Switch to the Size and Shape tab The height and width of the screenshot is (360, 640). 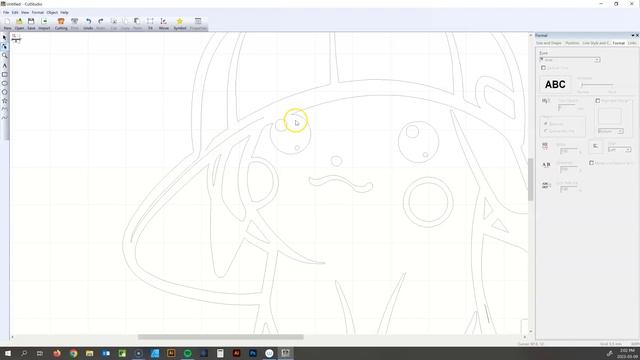[x=549, y=43]
